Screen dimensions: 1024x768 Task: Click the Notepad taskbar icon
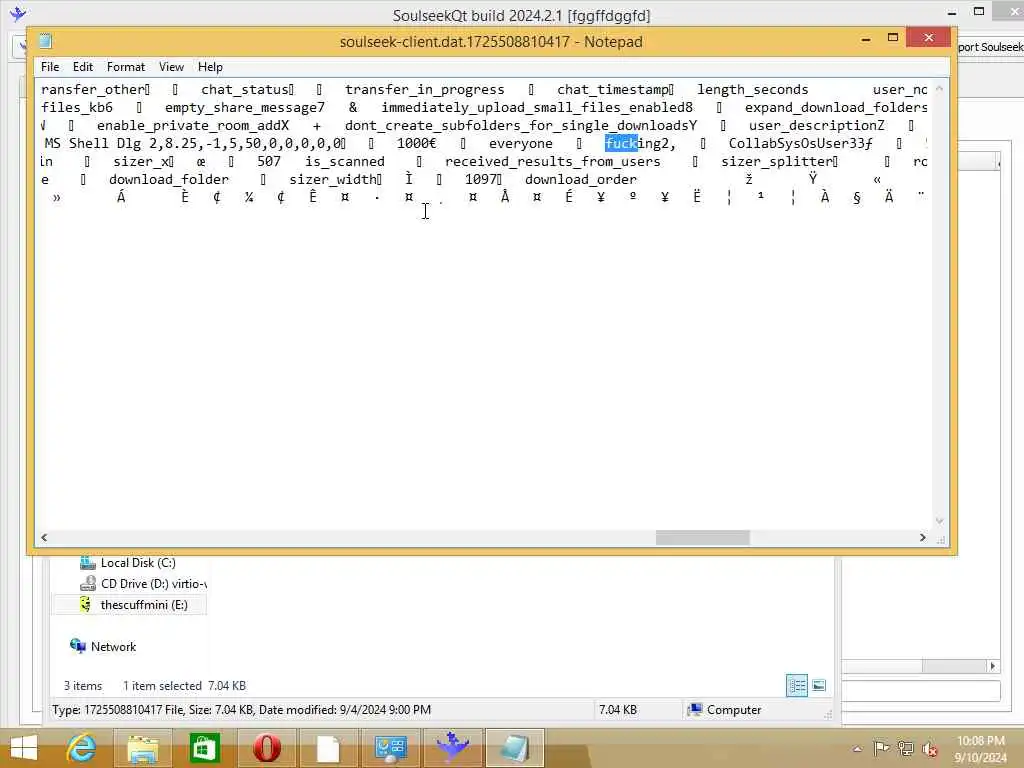click(x=515, y=748)
